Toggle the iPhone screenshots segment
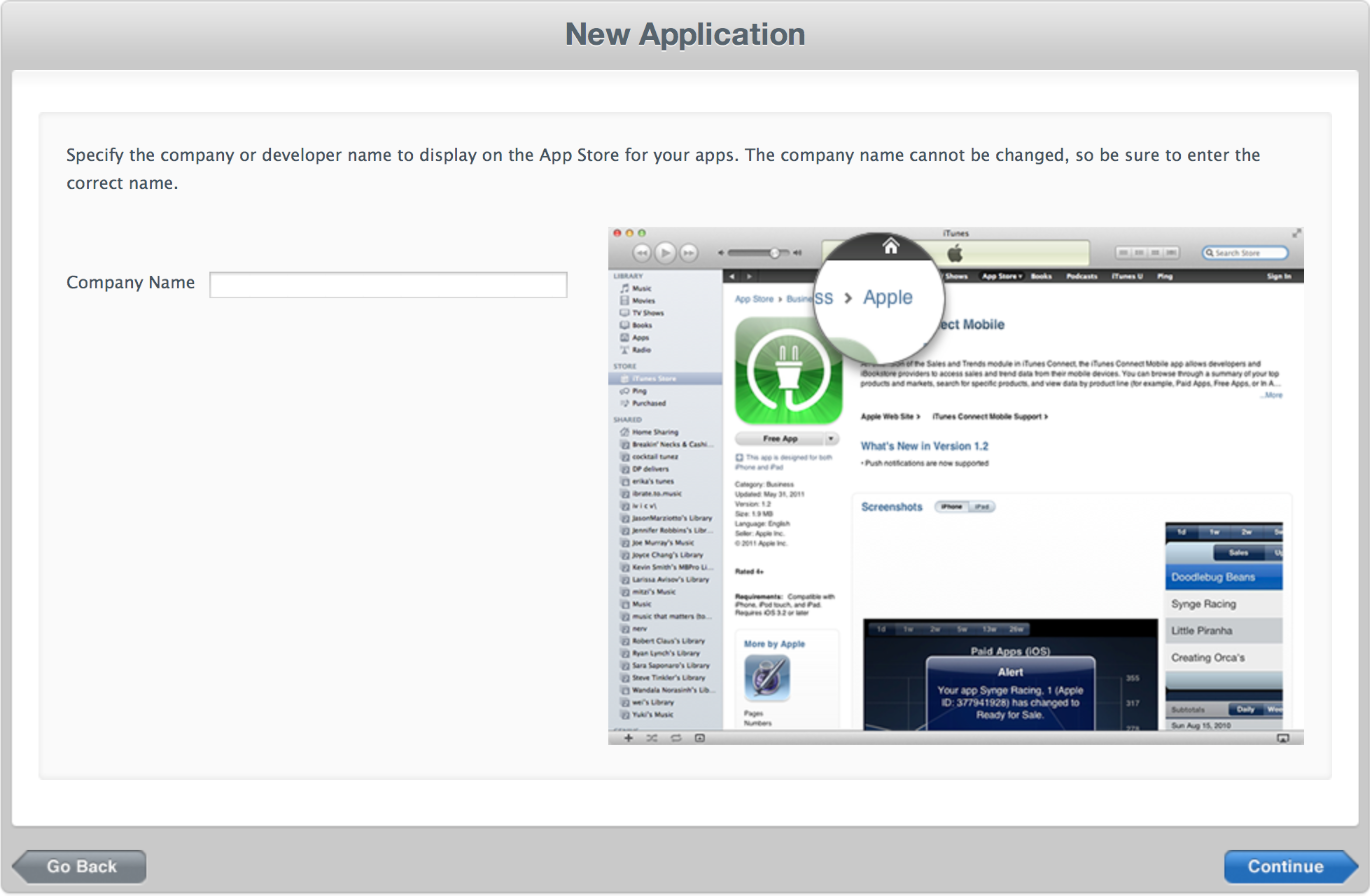The height and width of the screenshot is (896, 1370). (x=950, y=507)
